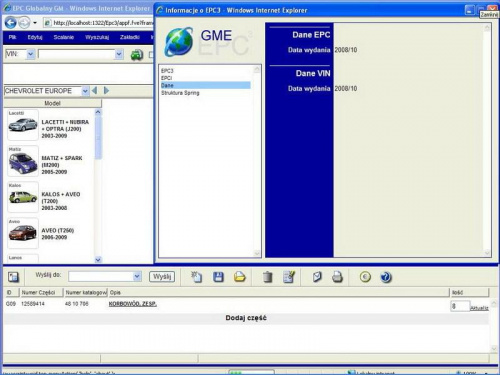500x375 pixels.
Task: Click the save floppy disk icon
Action: (218, 277)
